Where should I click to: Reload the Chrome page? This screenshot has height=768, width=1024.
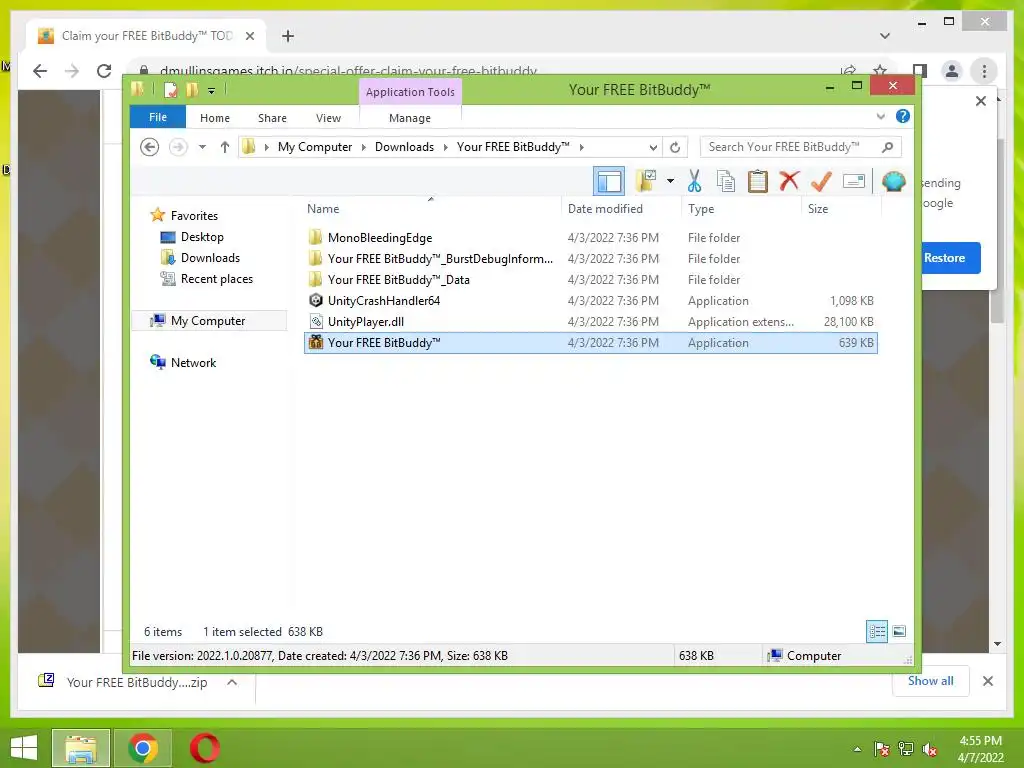click(104, 71)
